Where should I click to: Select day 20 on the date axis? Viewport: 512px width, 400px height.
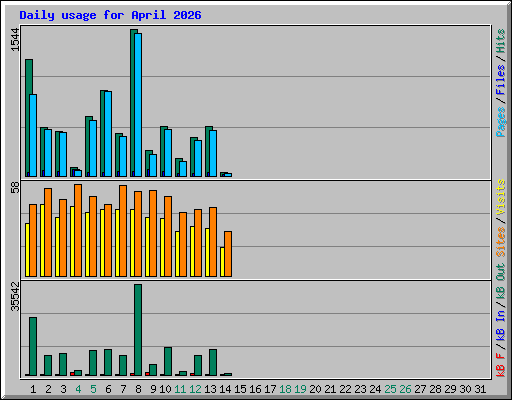pos(315,389)
